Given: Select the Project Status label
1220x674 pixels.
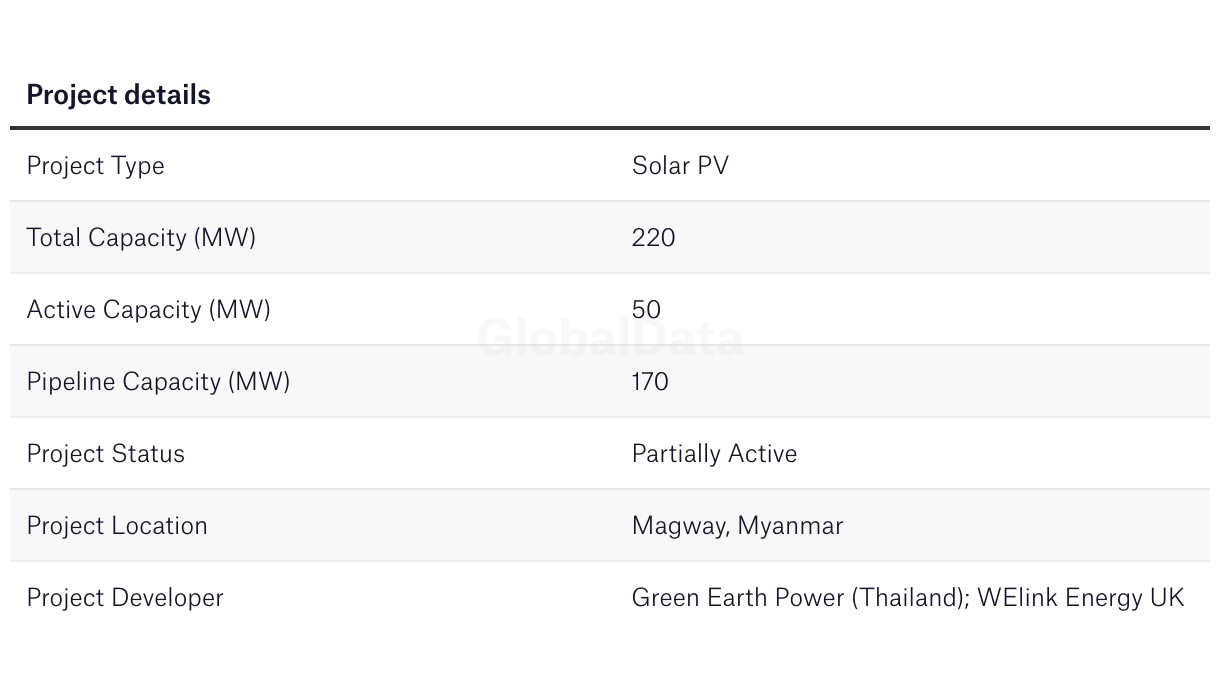Looking at the screenshot, I should coord(105,454).
